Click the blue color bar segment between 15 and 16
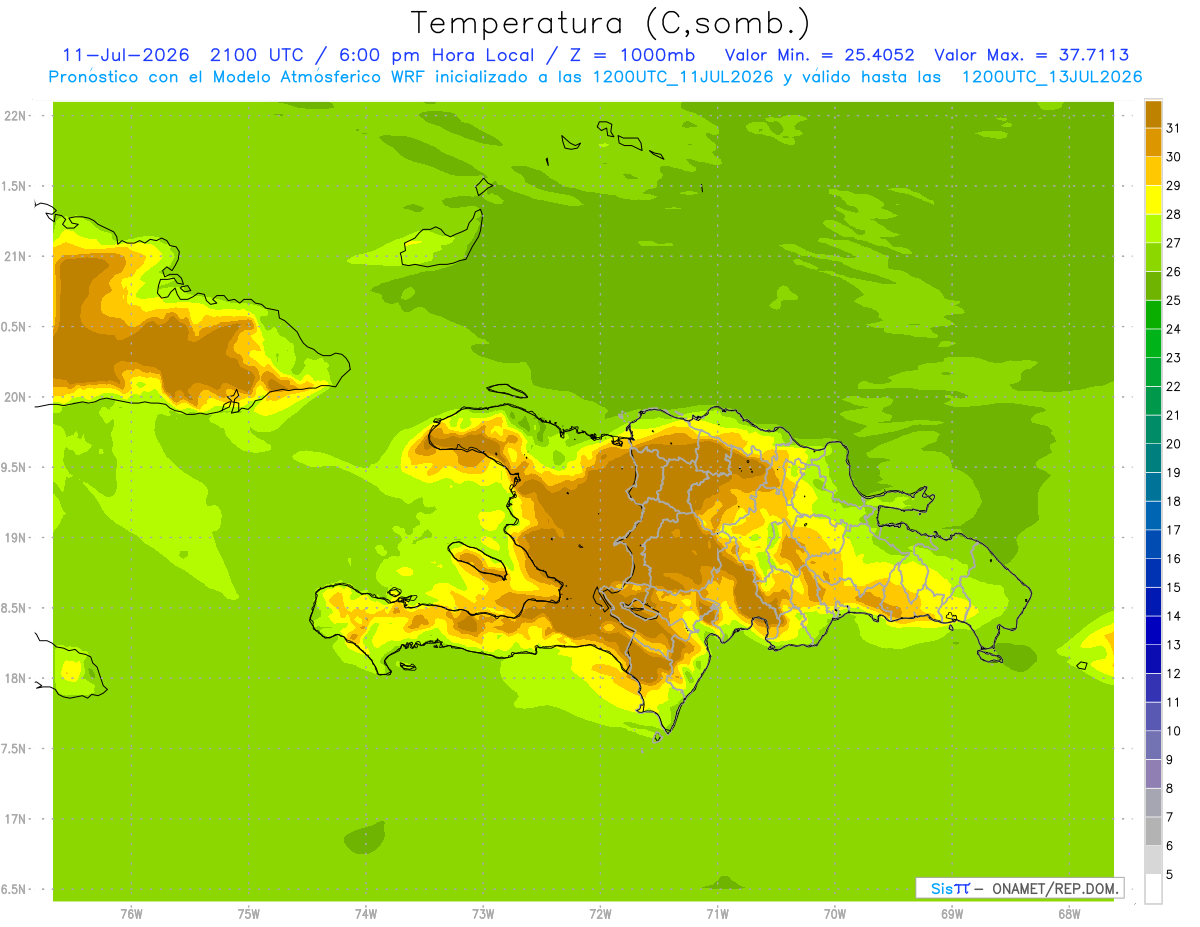 click(1153, 573)
